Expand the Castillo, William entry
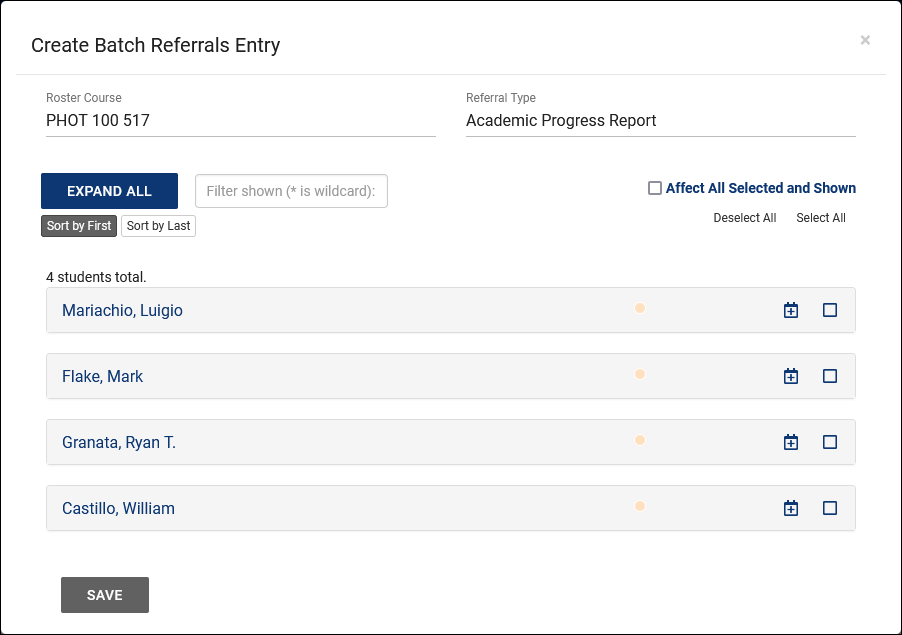Image resolution: width=902 pixels, height=635 pixels. (x=118, y=509)
